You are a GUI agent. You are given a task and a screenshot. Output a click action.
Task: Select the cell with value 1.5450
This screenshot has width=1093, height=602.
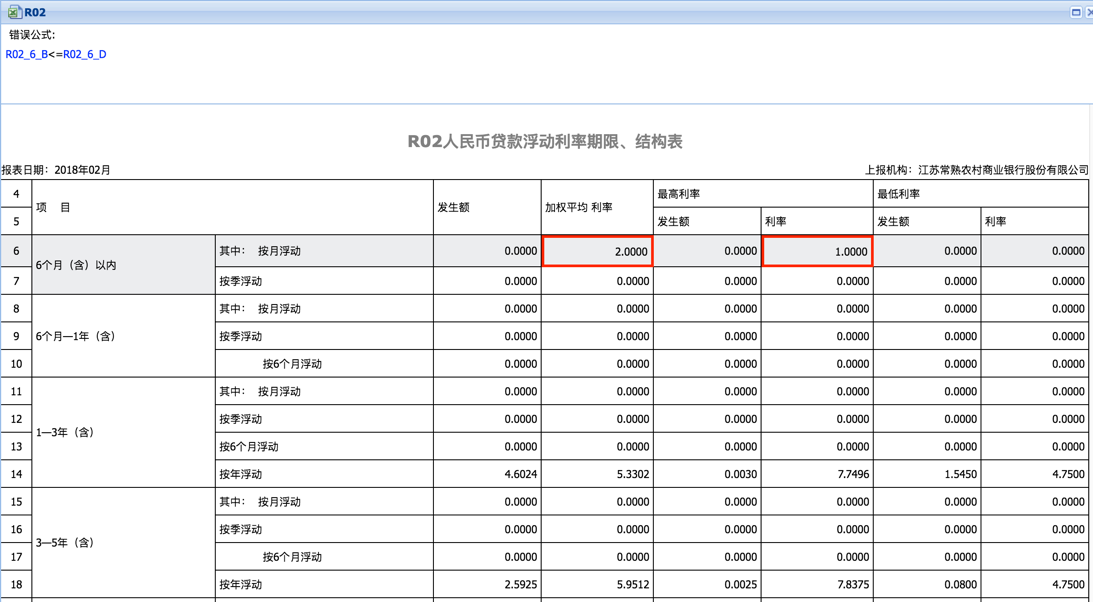(x=926, y=474)
